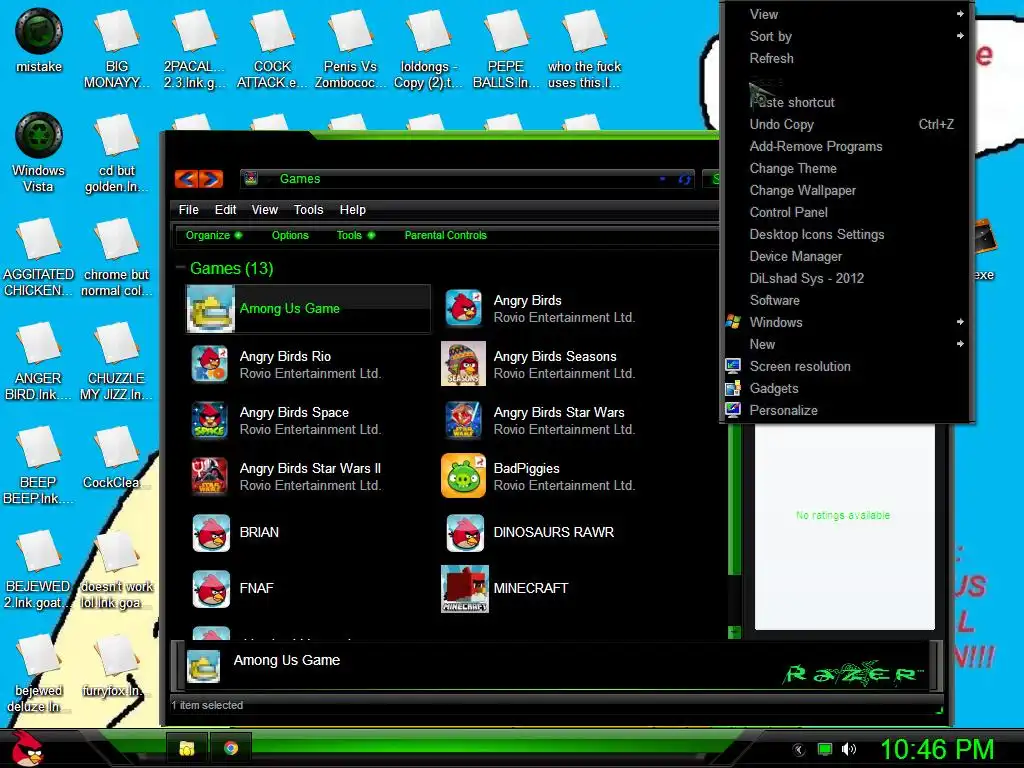Choose Change Theme from context menu
This screenshot has height=768, width=1024.
point(847,168)
